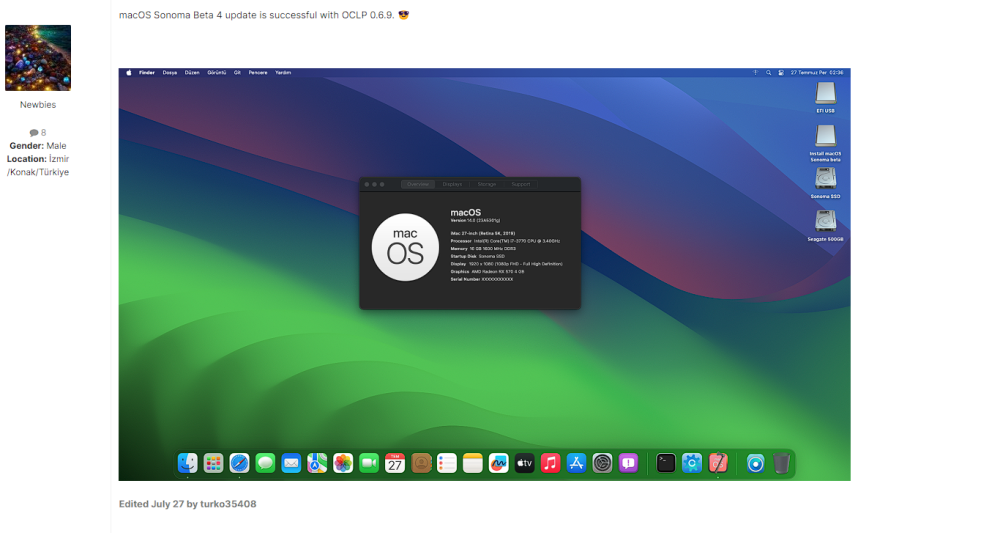Start FaceTime from the Dock
Viewport: 1000px width, 533px height.
pyautogui.click(x=369, y=464)
